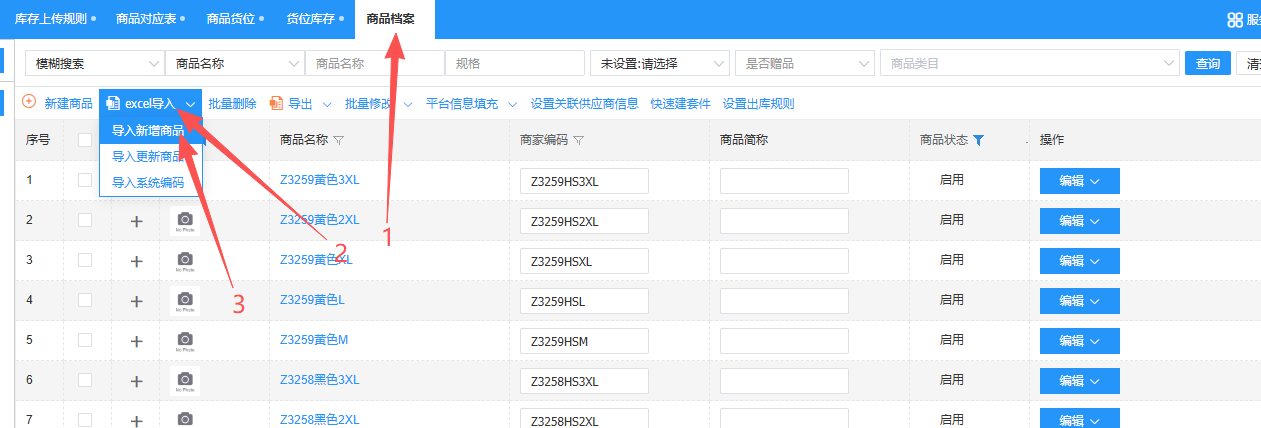Expand the 平台信息填充 dropdown

[x=514, y=104]
